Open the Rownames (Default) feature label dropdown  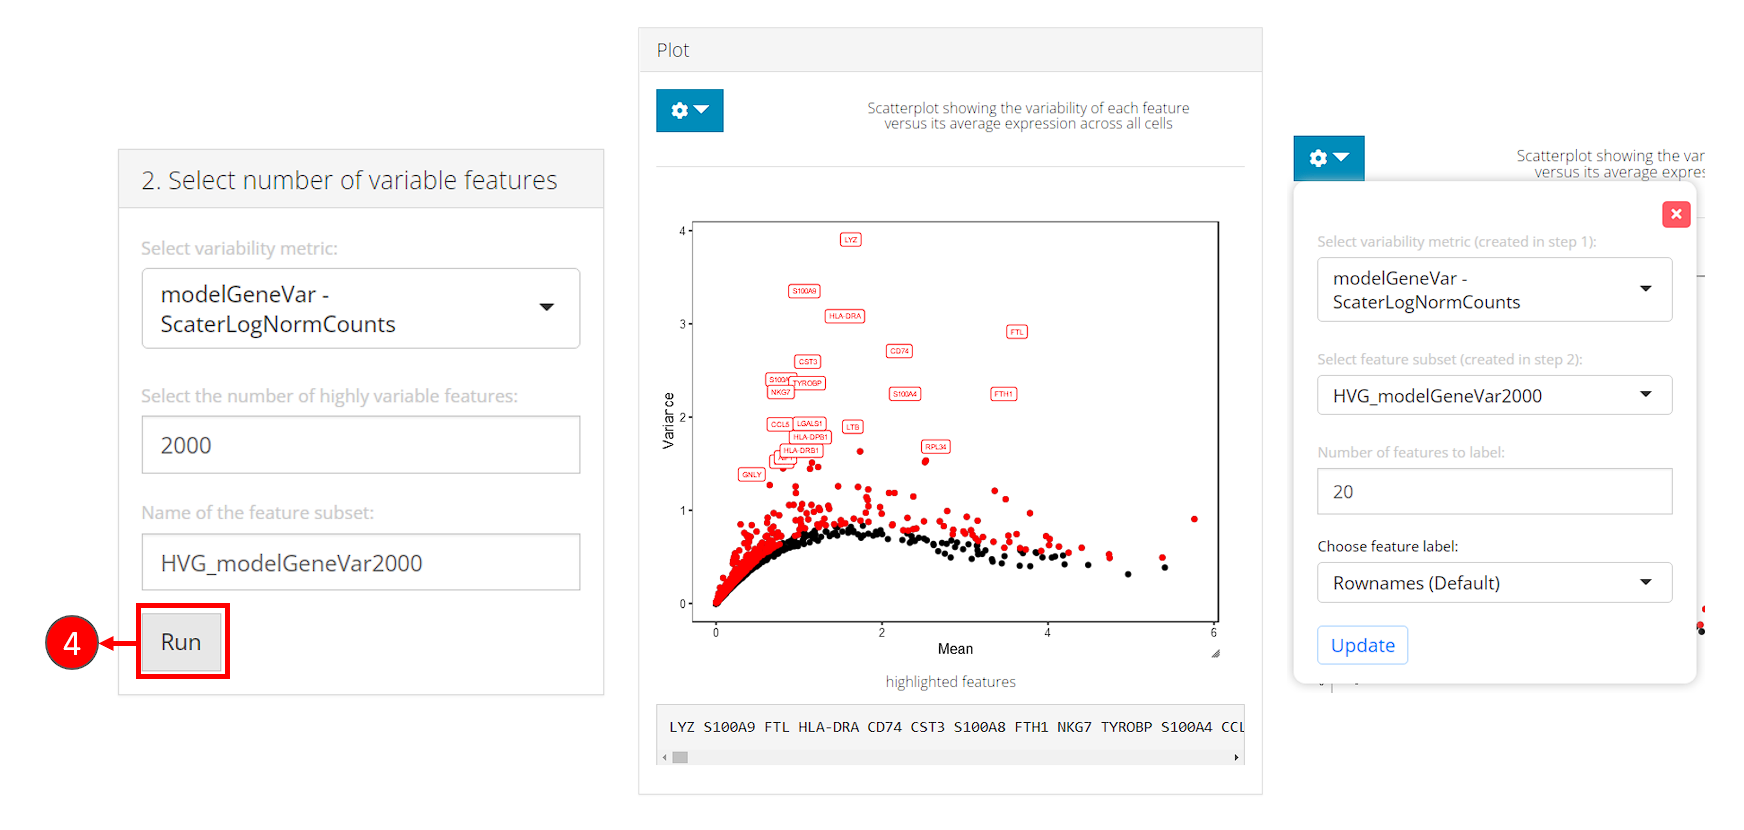[1494, 583]
